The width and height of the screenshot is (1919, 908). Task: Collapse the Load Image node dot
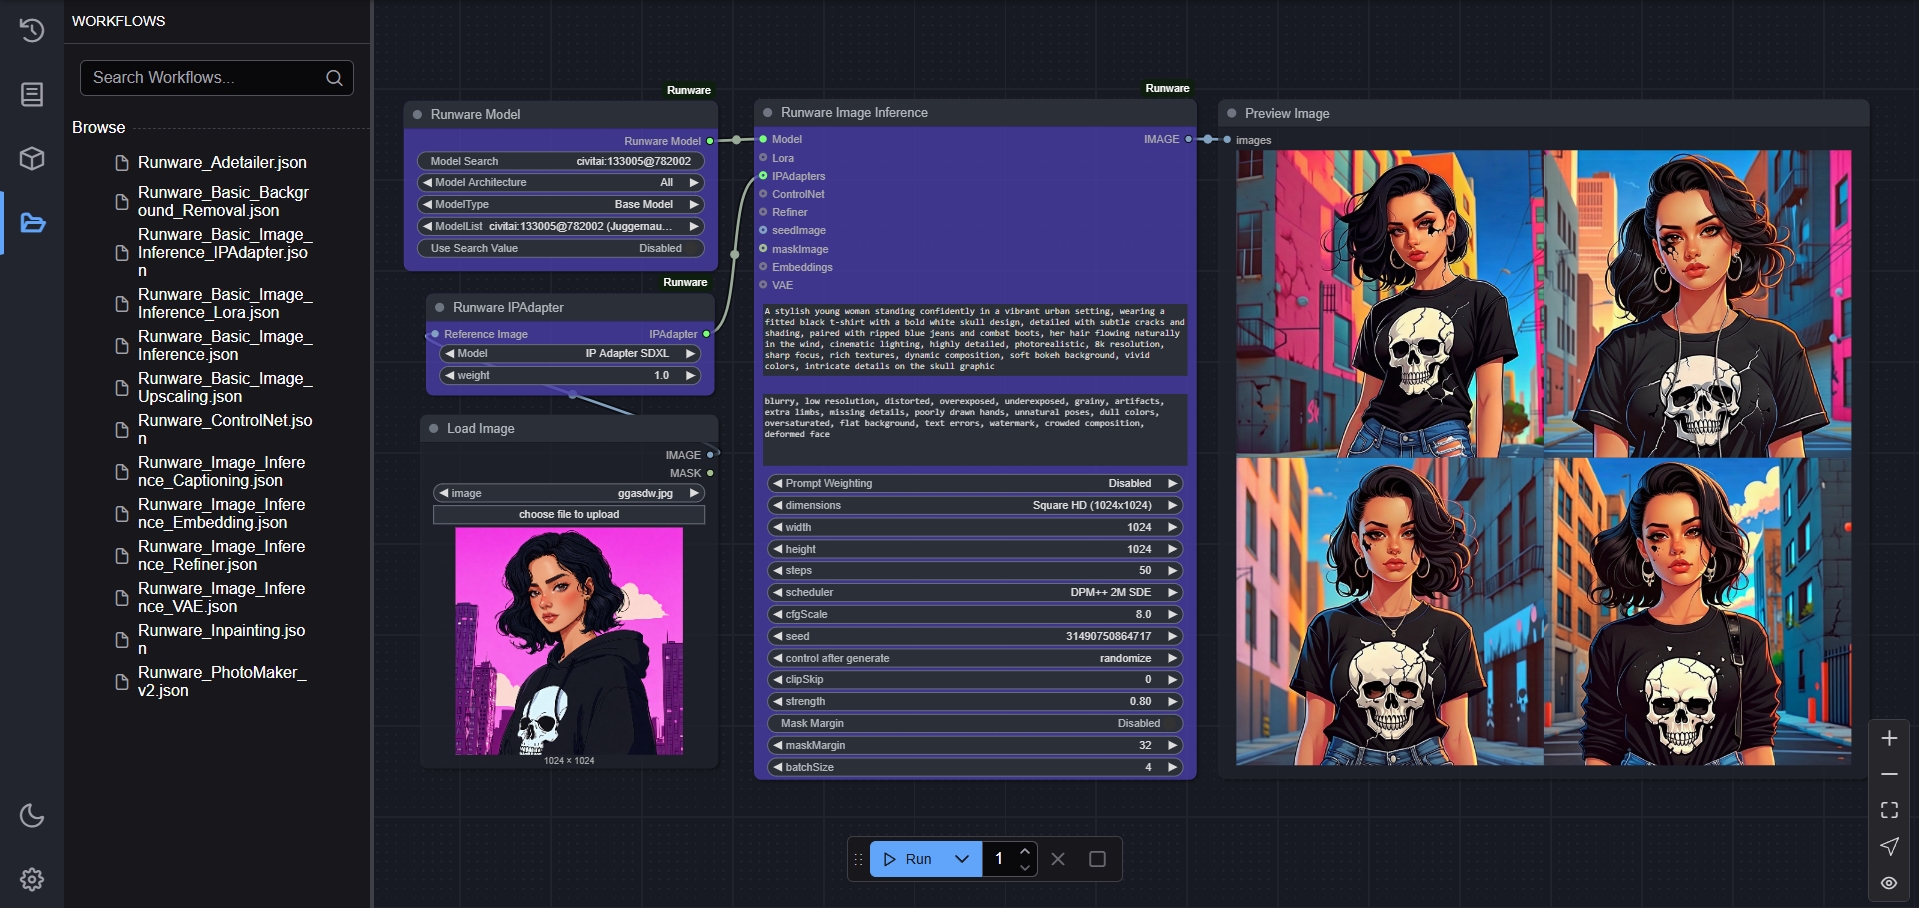[434, 428]
